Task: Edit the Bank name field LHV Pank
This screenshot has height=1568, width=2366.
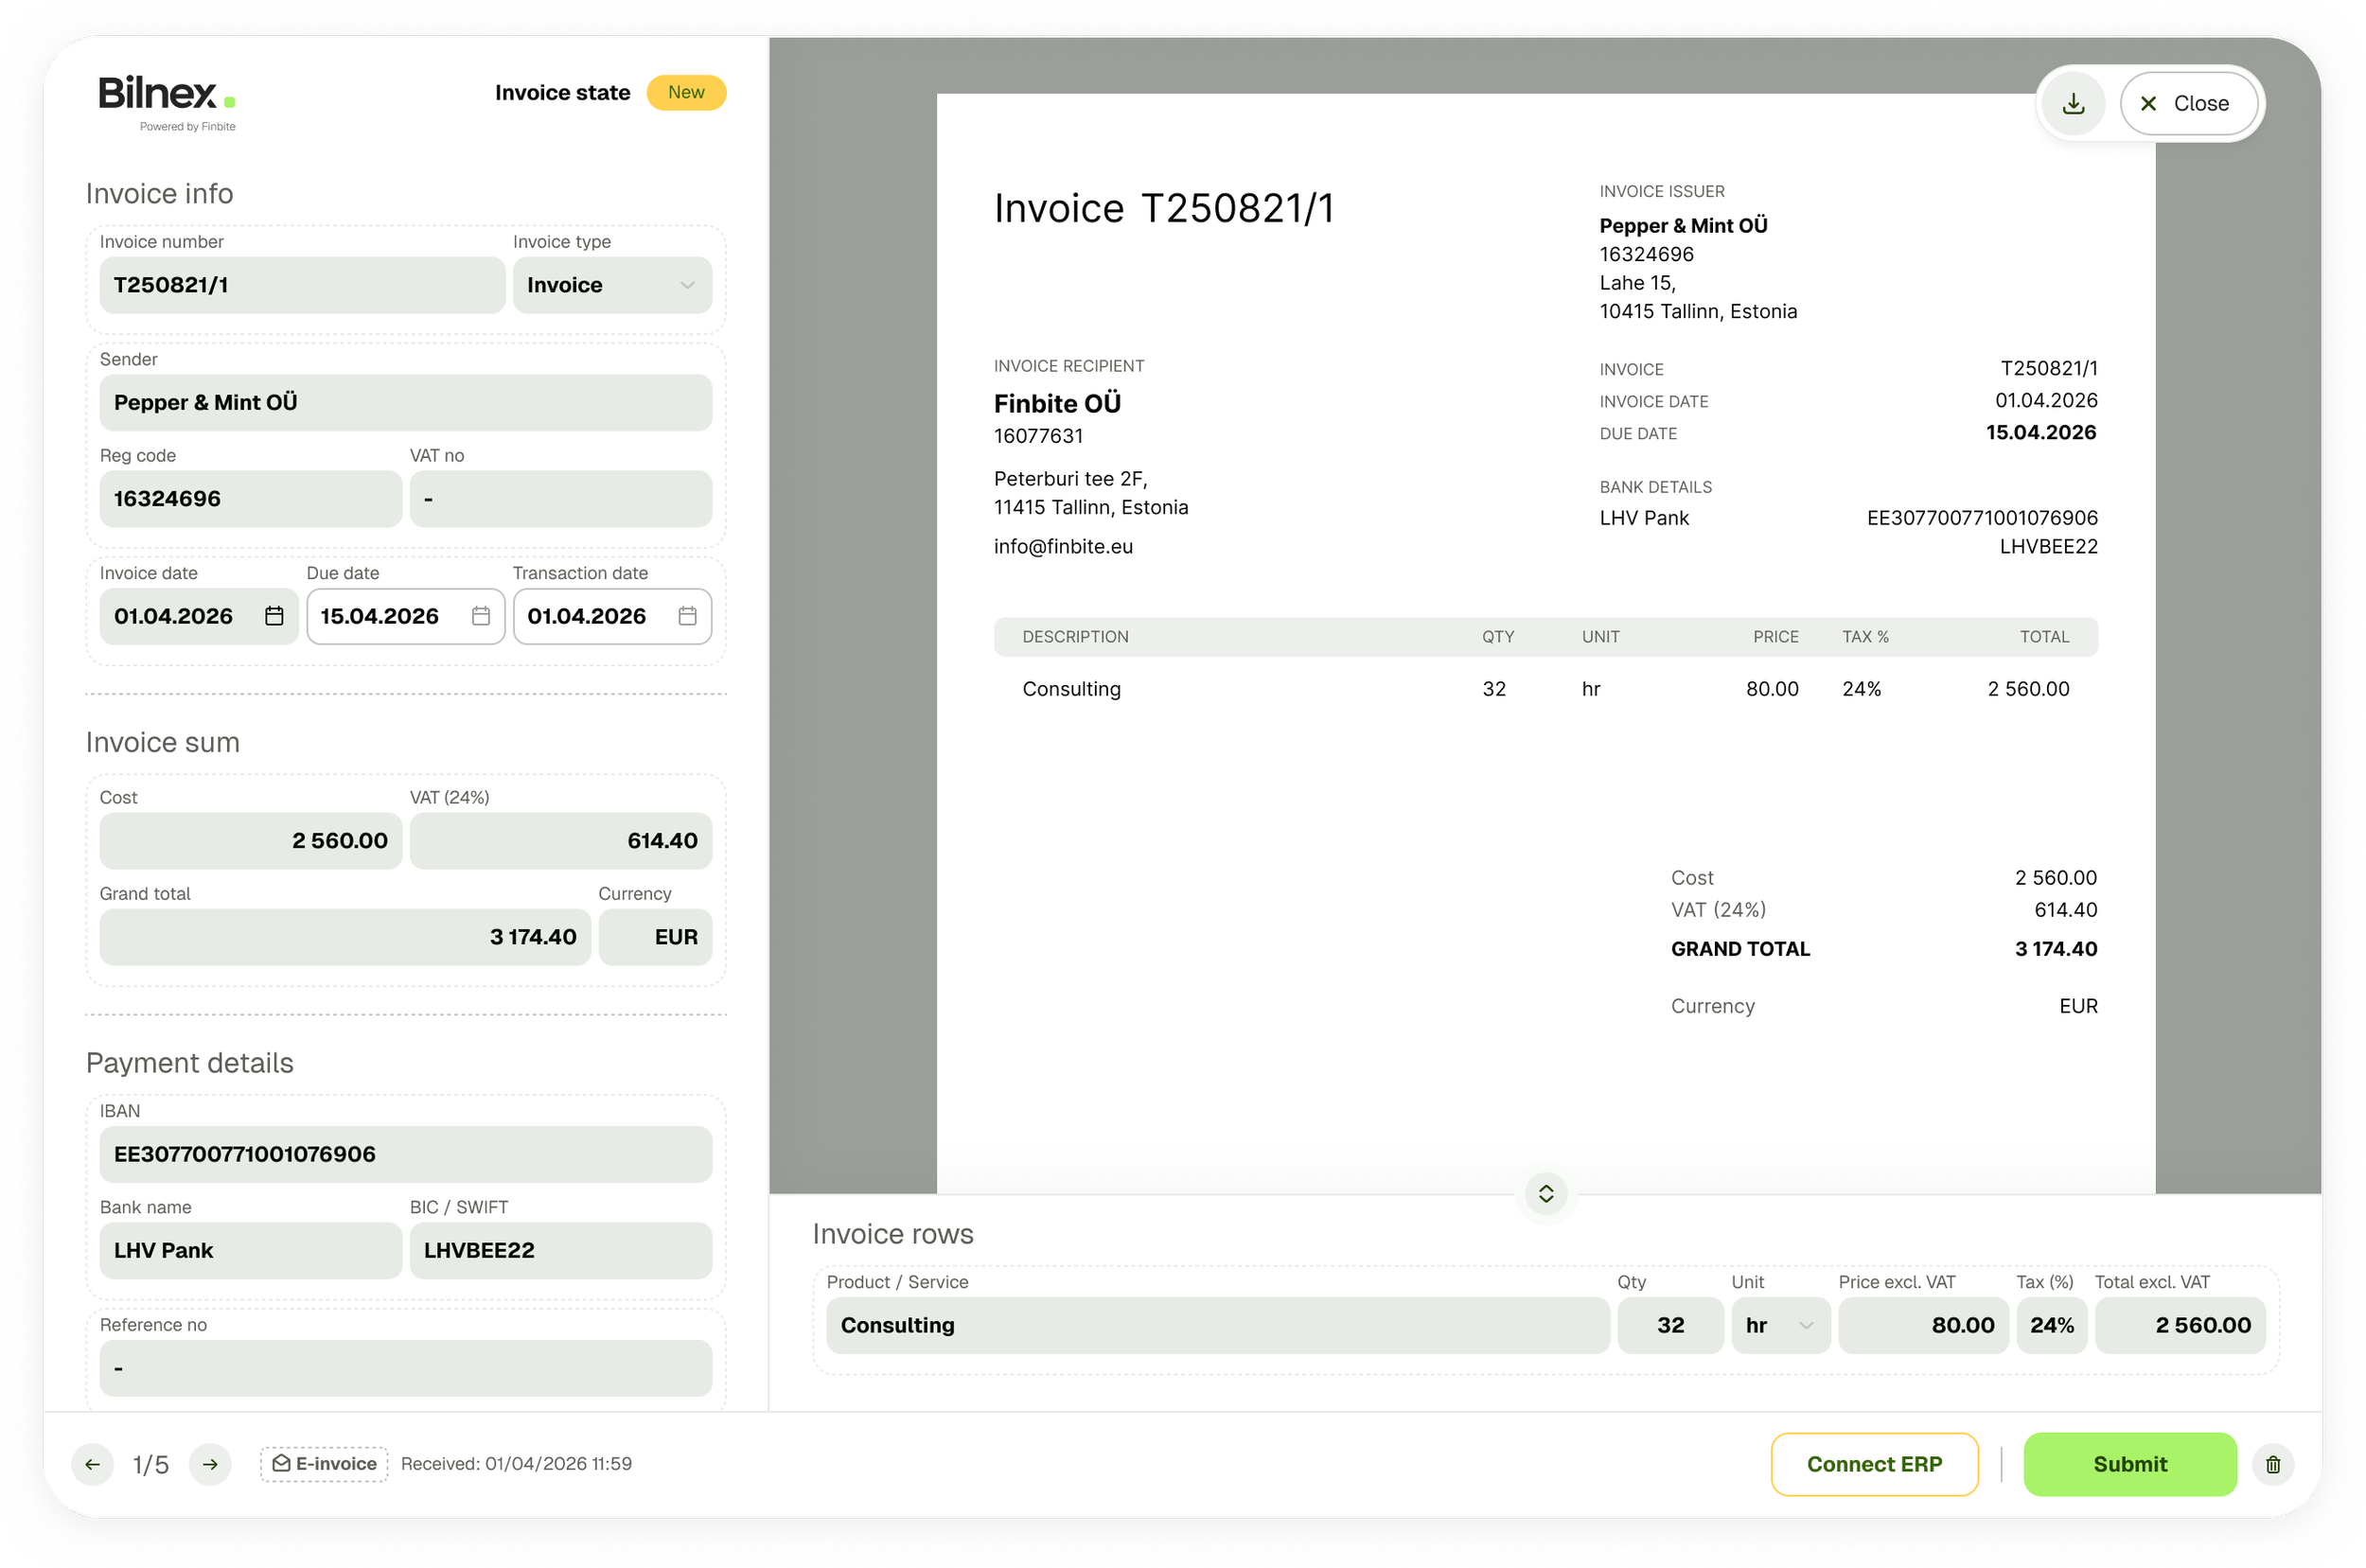Action: 251,1250
